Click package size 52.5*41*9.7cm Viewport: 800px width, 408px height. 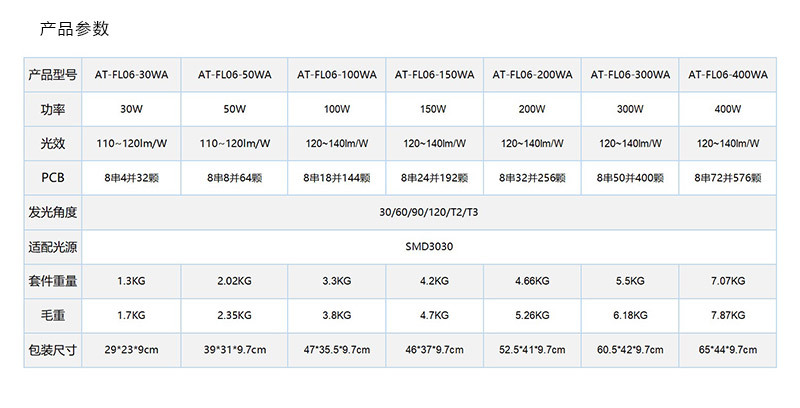pos(532,350)
